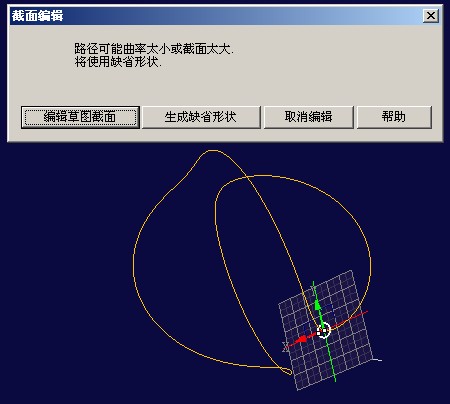Choose 生成缺省形状 button
450x404 pixels.
(201, 117)
